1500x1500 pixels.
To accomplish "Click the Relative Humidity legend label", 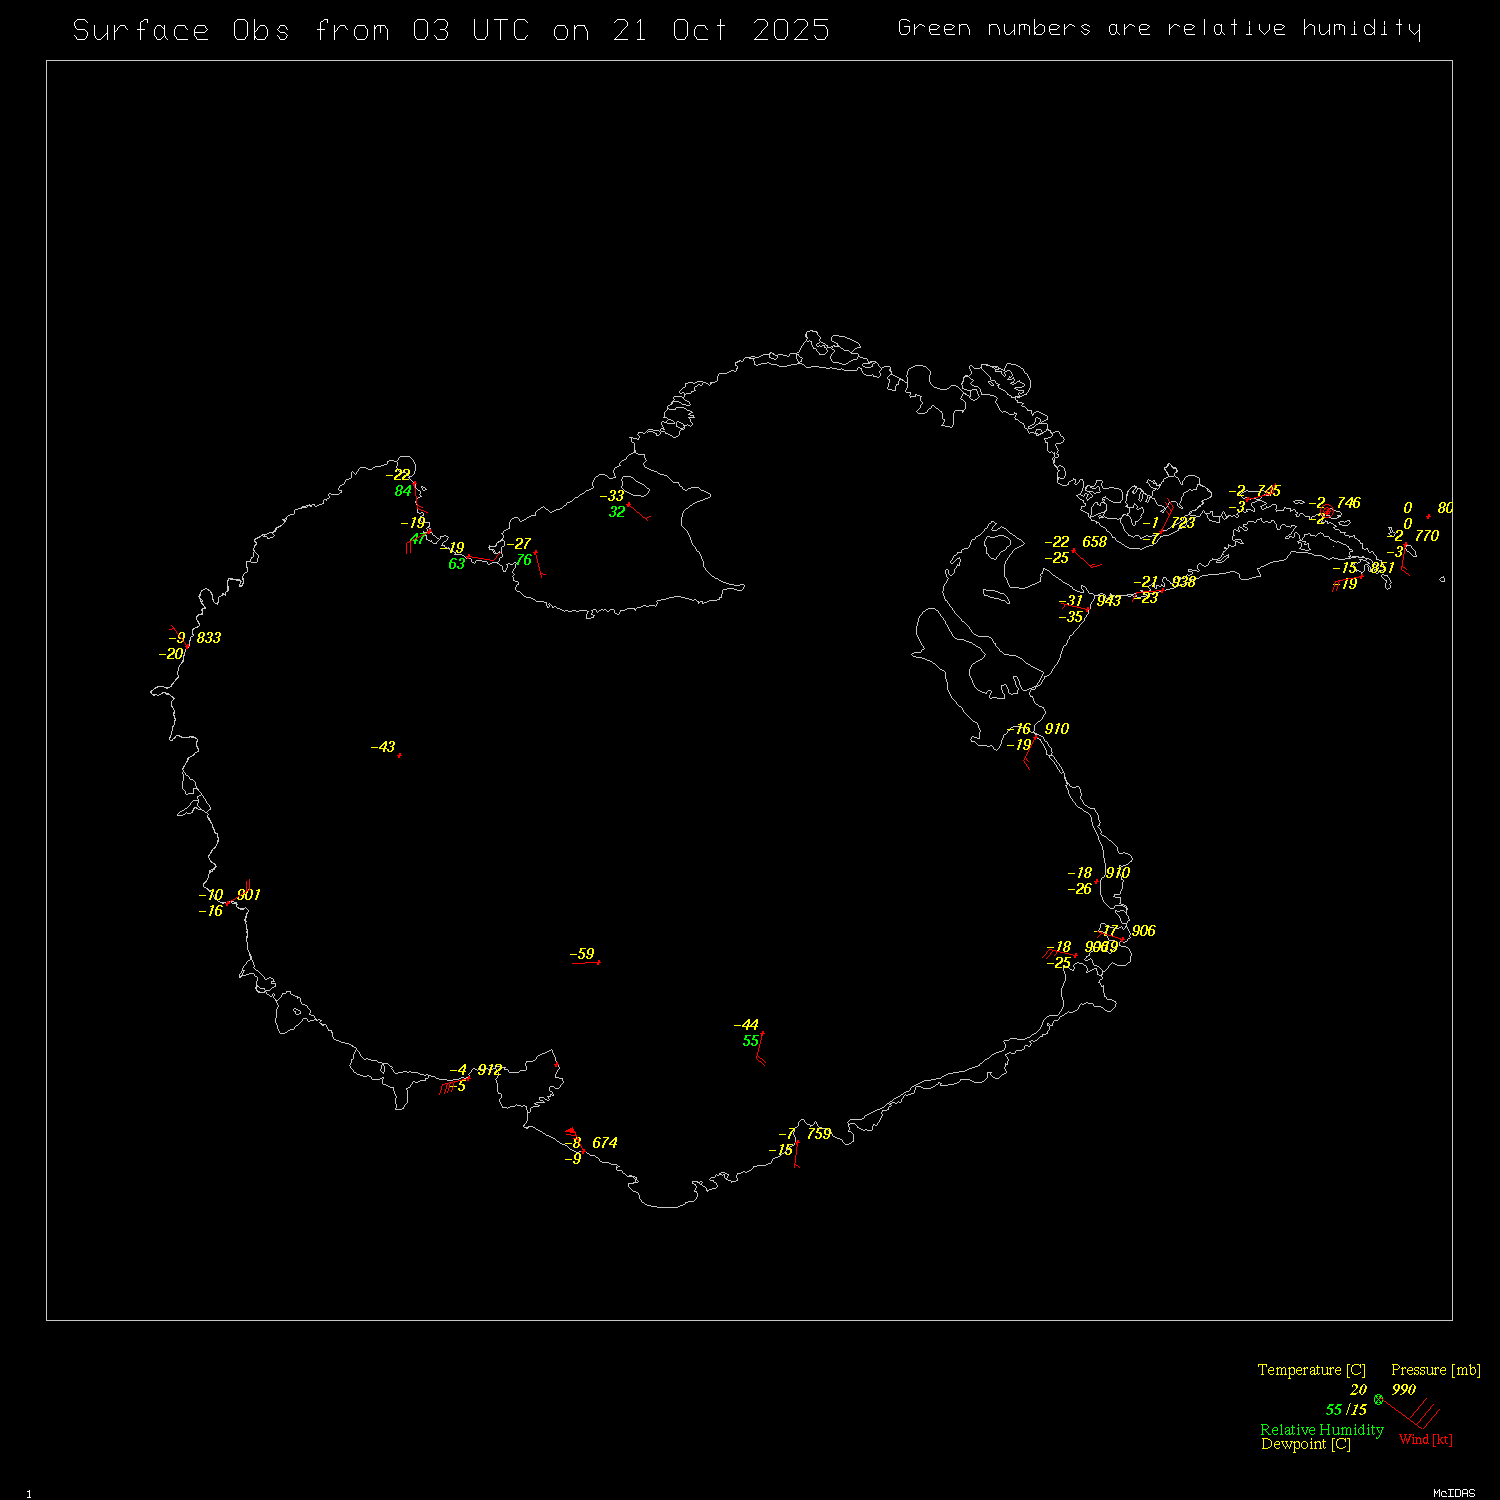I will pos(1321,1430).
